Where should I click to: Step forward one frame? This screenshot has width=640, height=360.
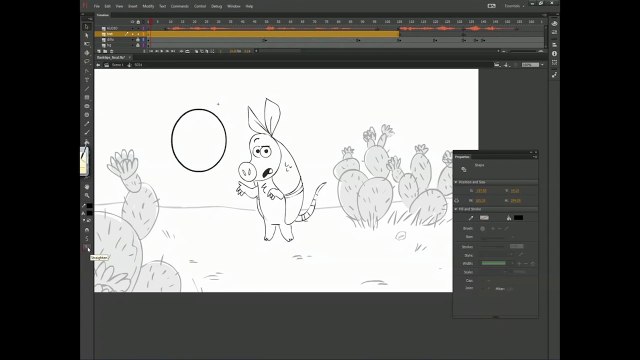(x=167, y=51)
